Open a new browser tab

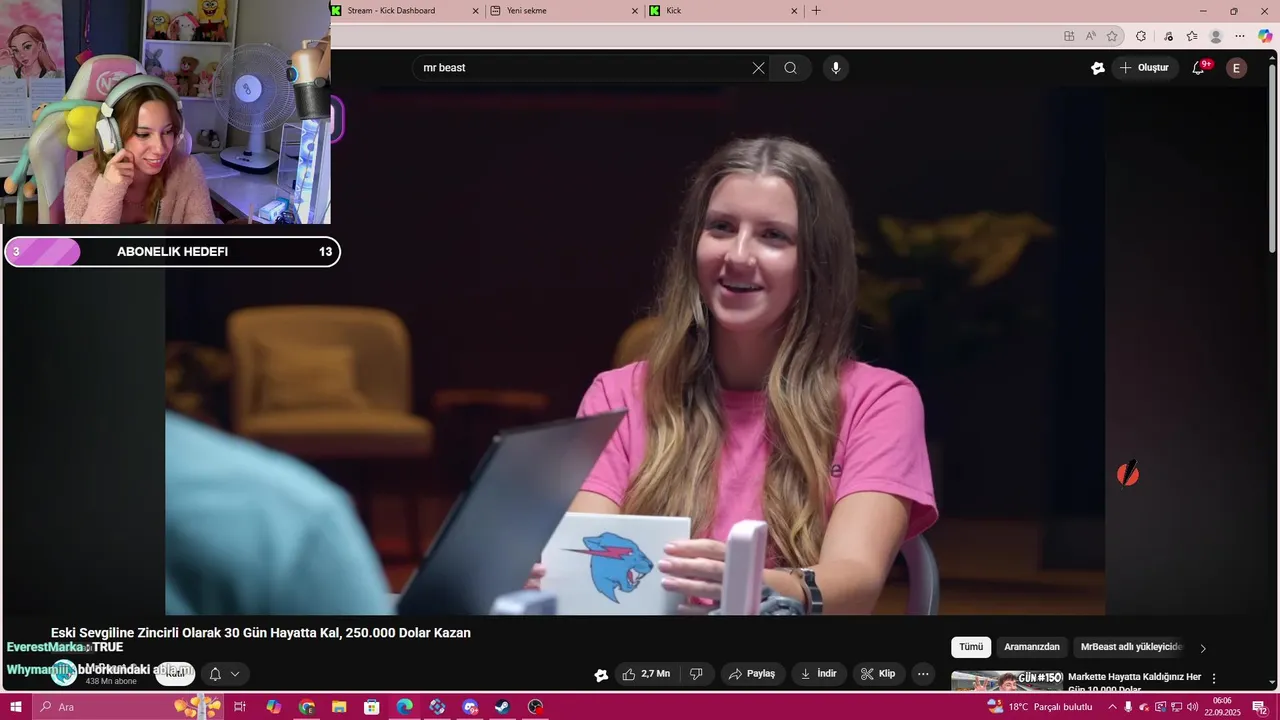pos(816,11)
